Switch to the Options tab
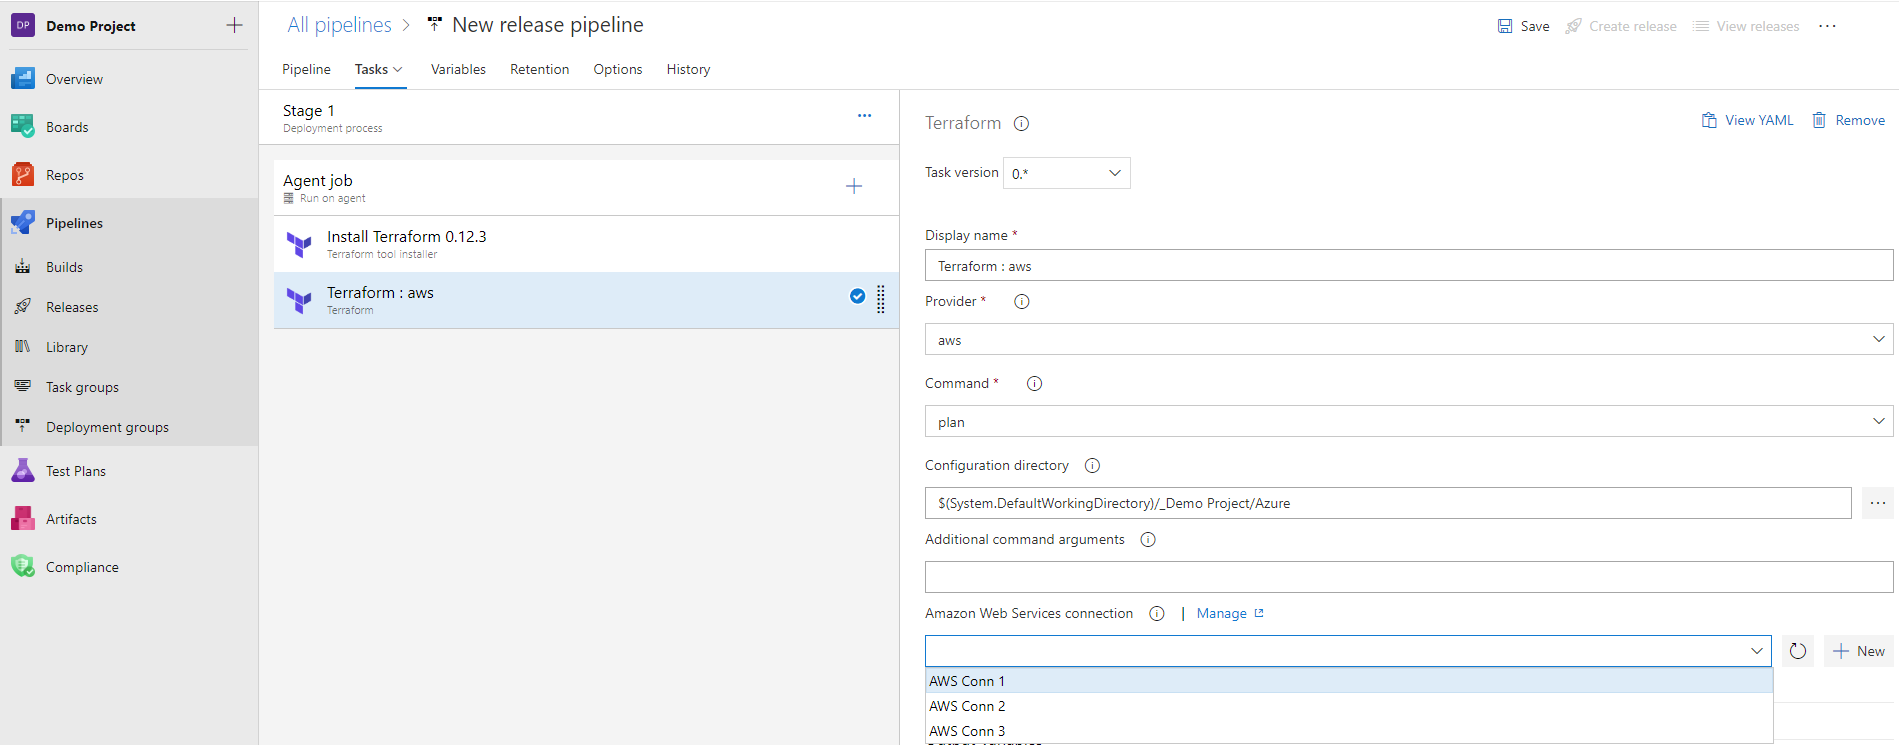1899x745 pixels. click(618, 69)
